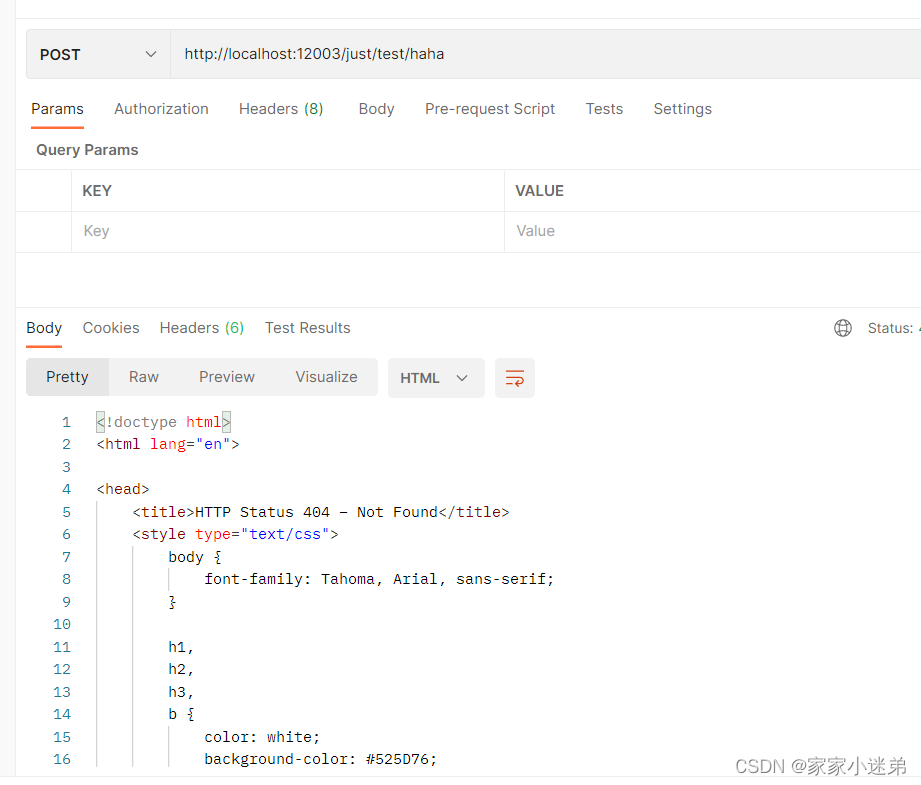Click the title 404 Not Found line
The height and width of the screenshot is (785, 921).
pyautogui.click(x=321, y=512)
